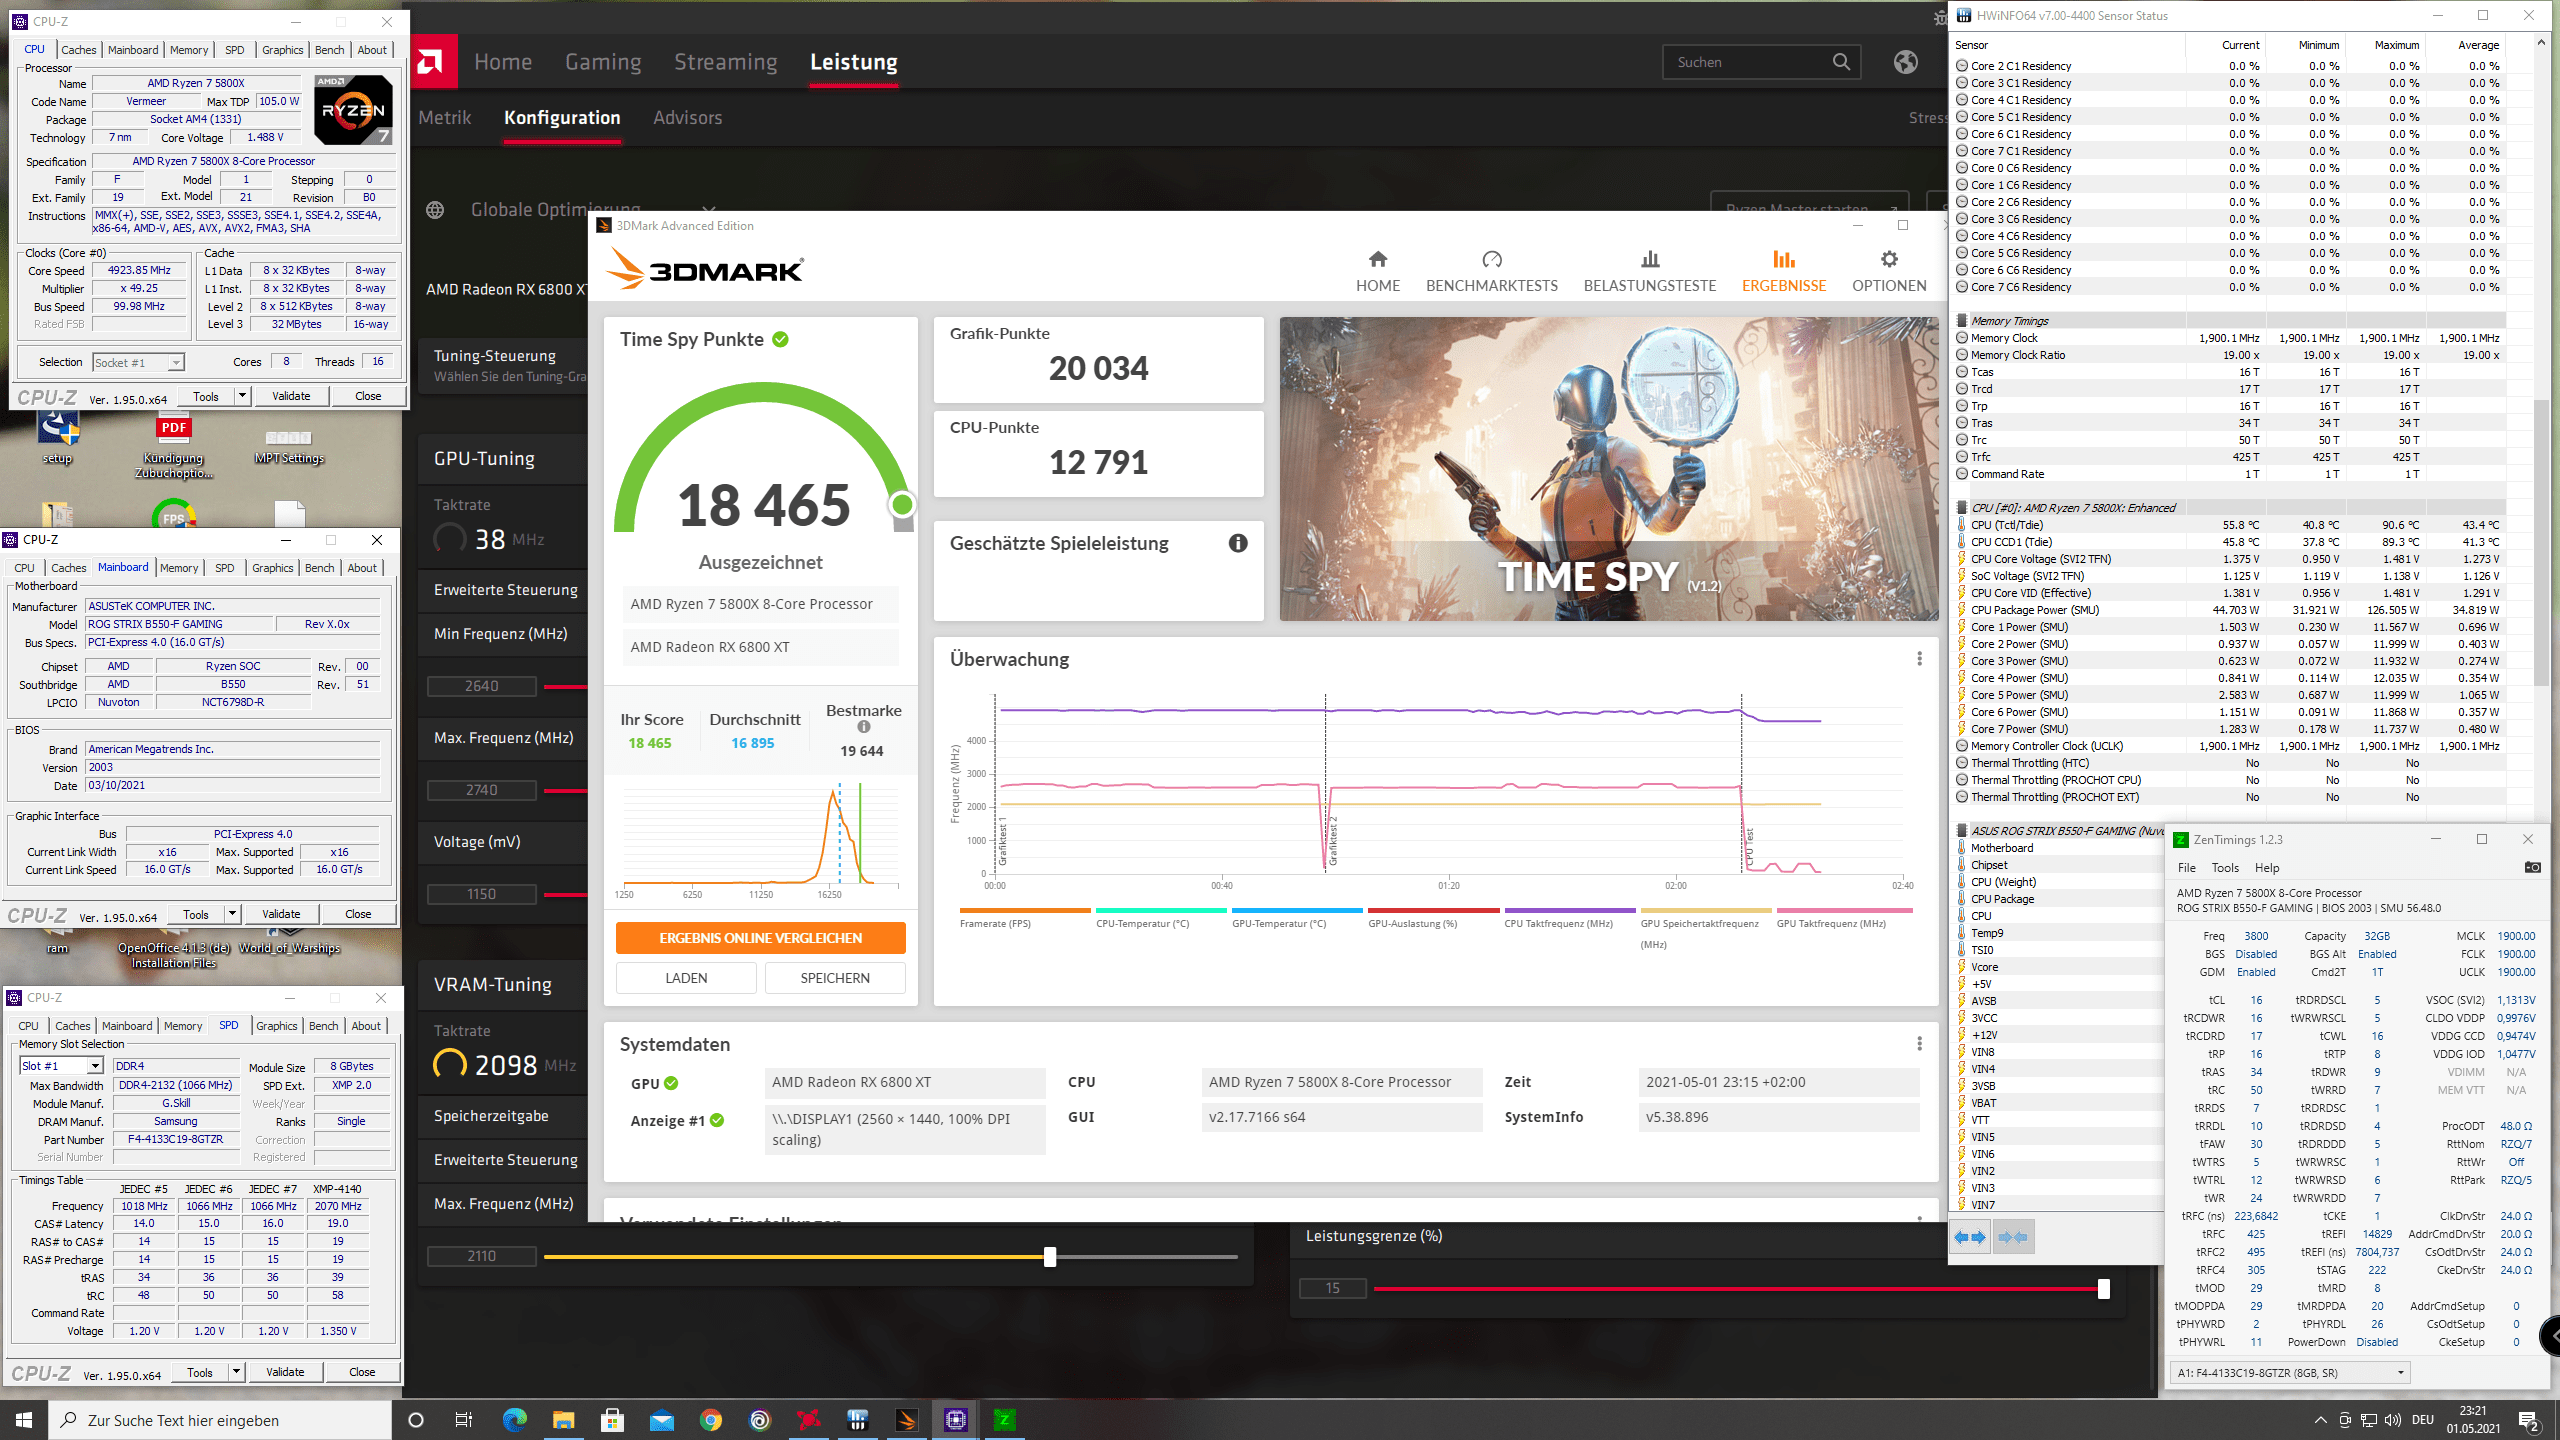Click LADEN button in 3DMark

click(x=686, y=978)
